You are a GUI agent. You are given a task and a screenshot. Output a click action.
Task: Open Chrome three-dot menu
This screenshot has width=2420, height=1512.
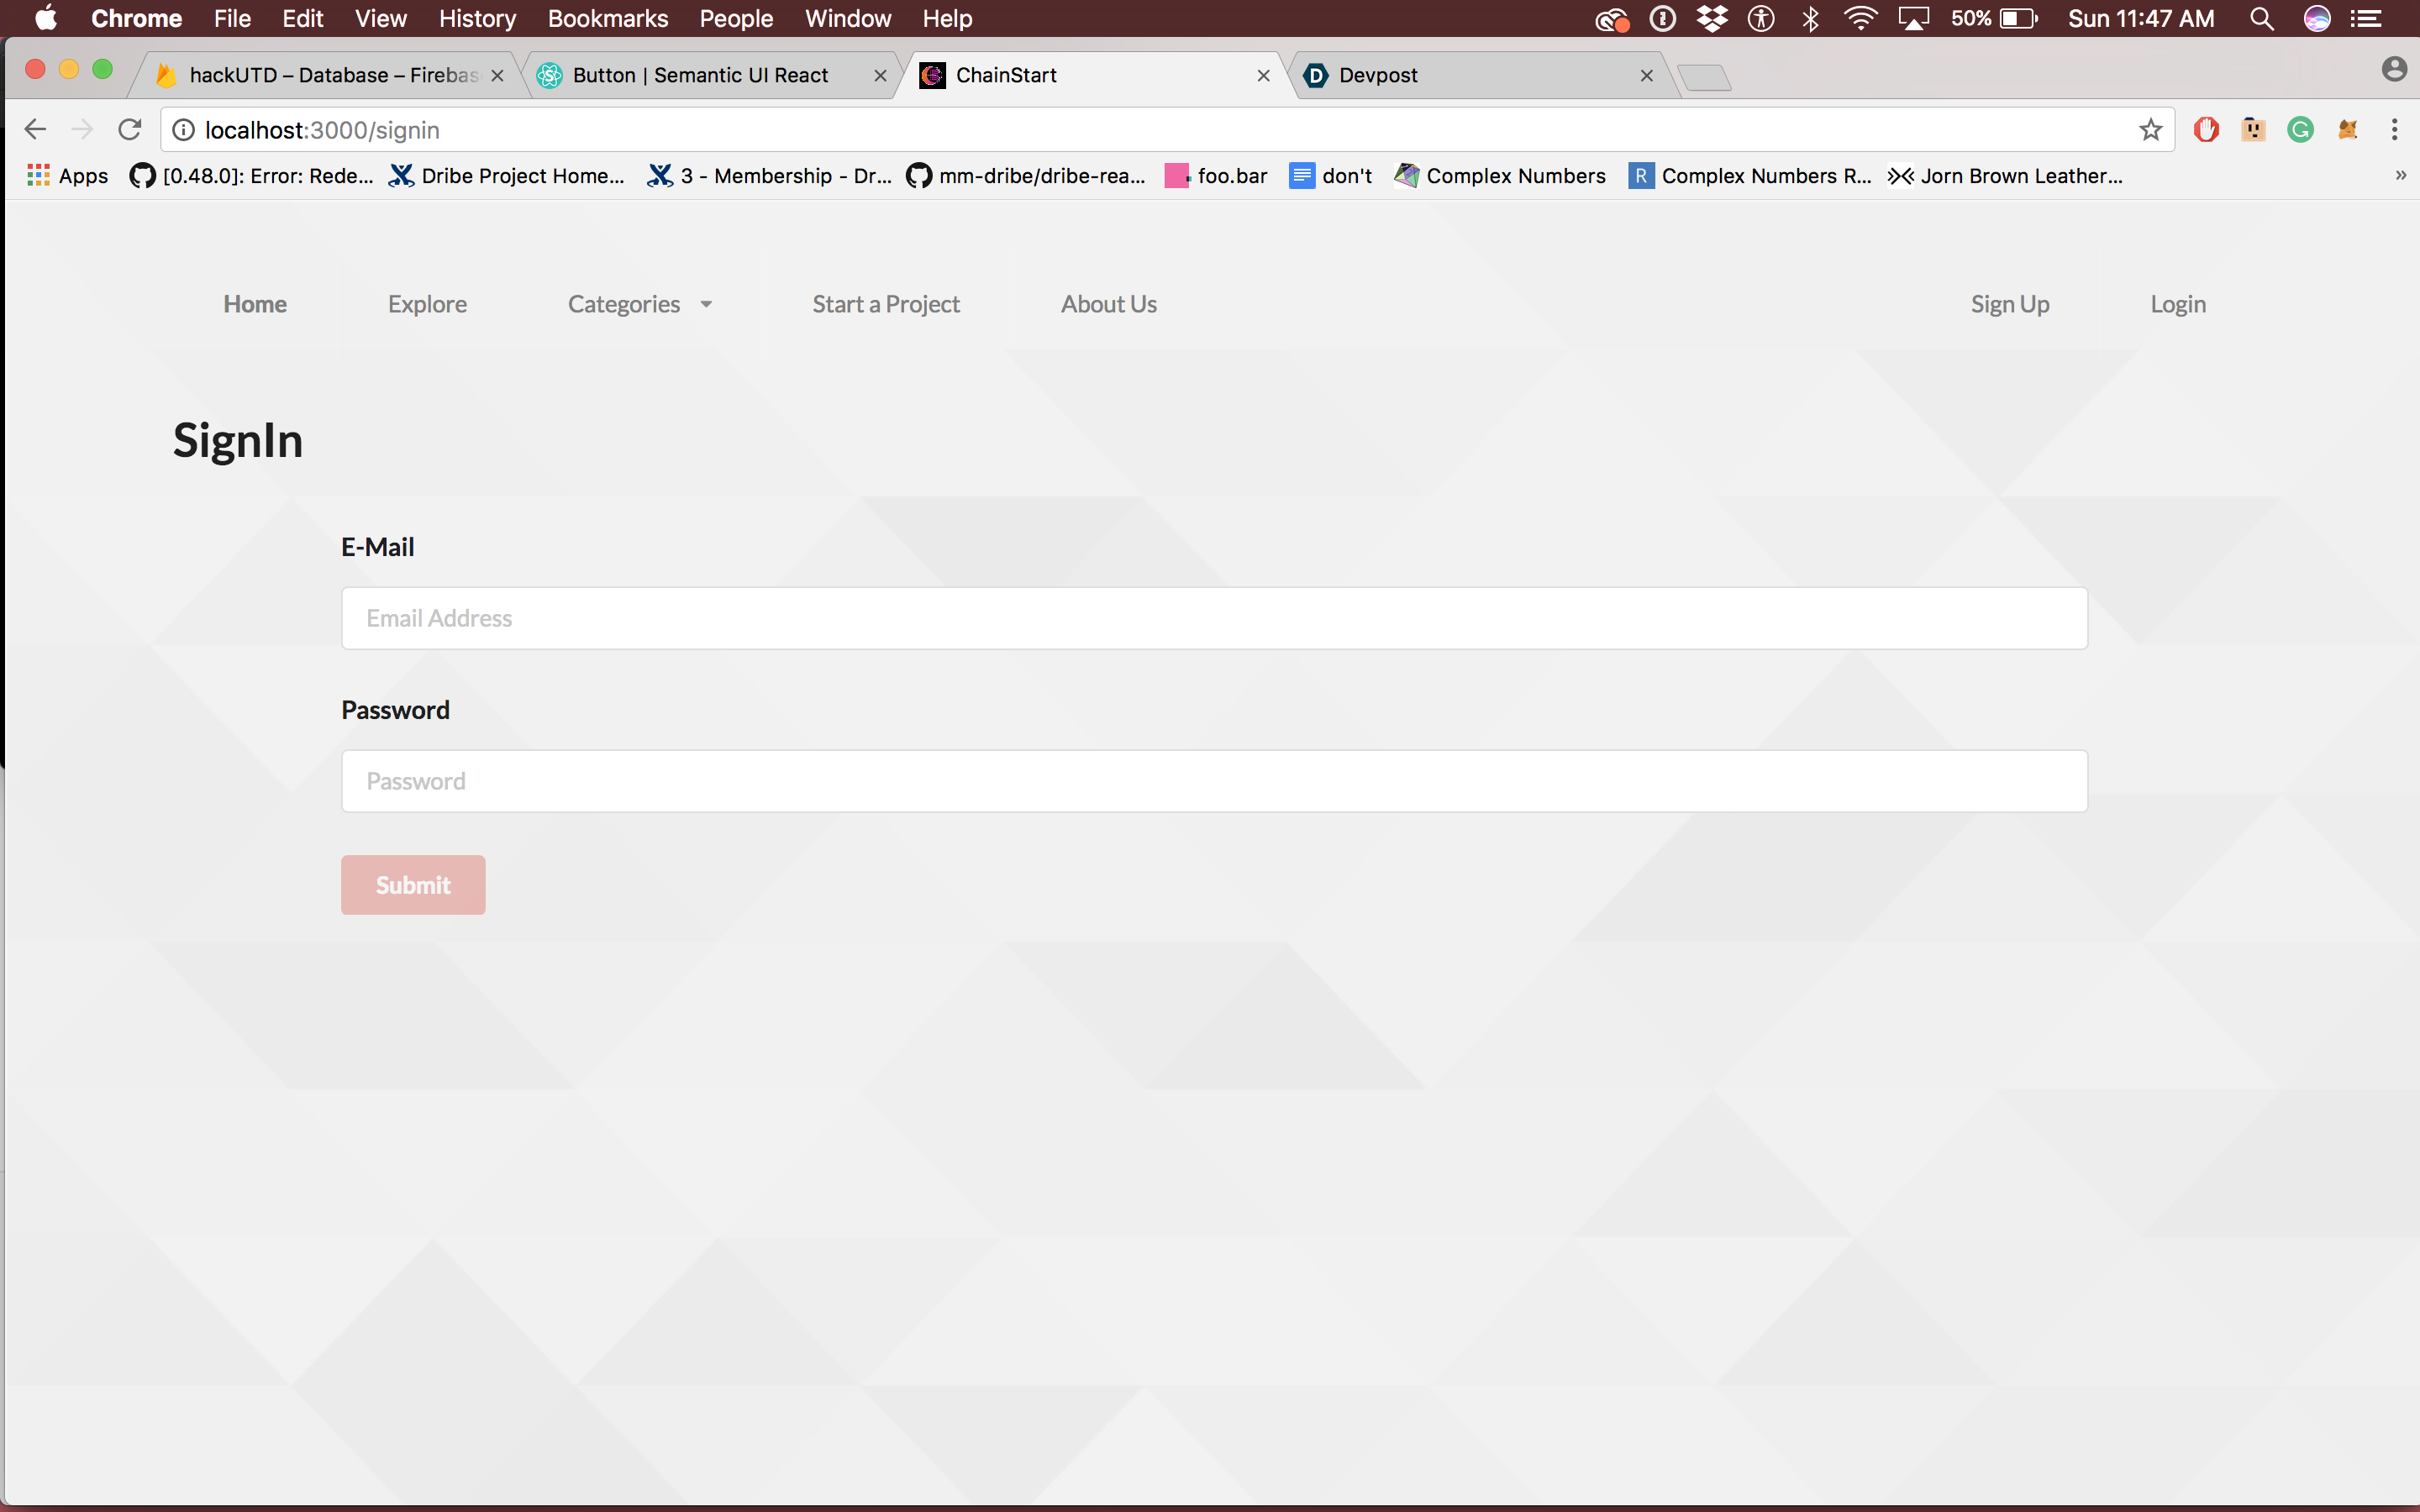(2394, 130)
